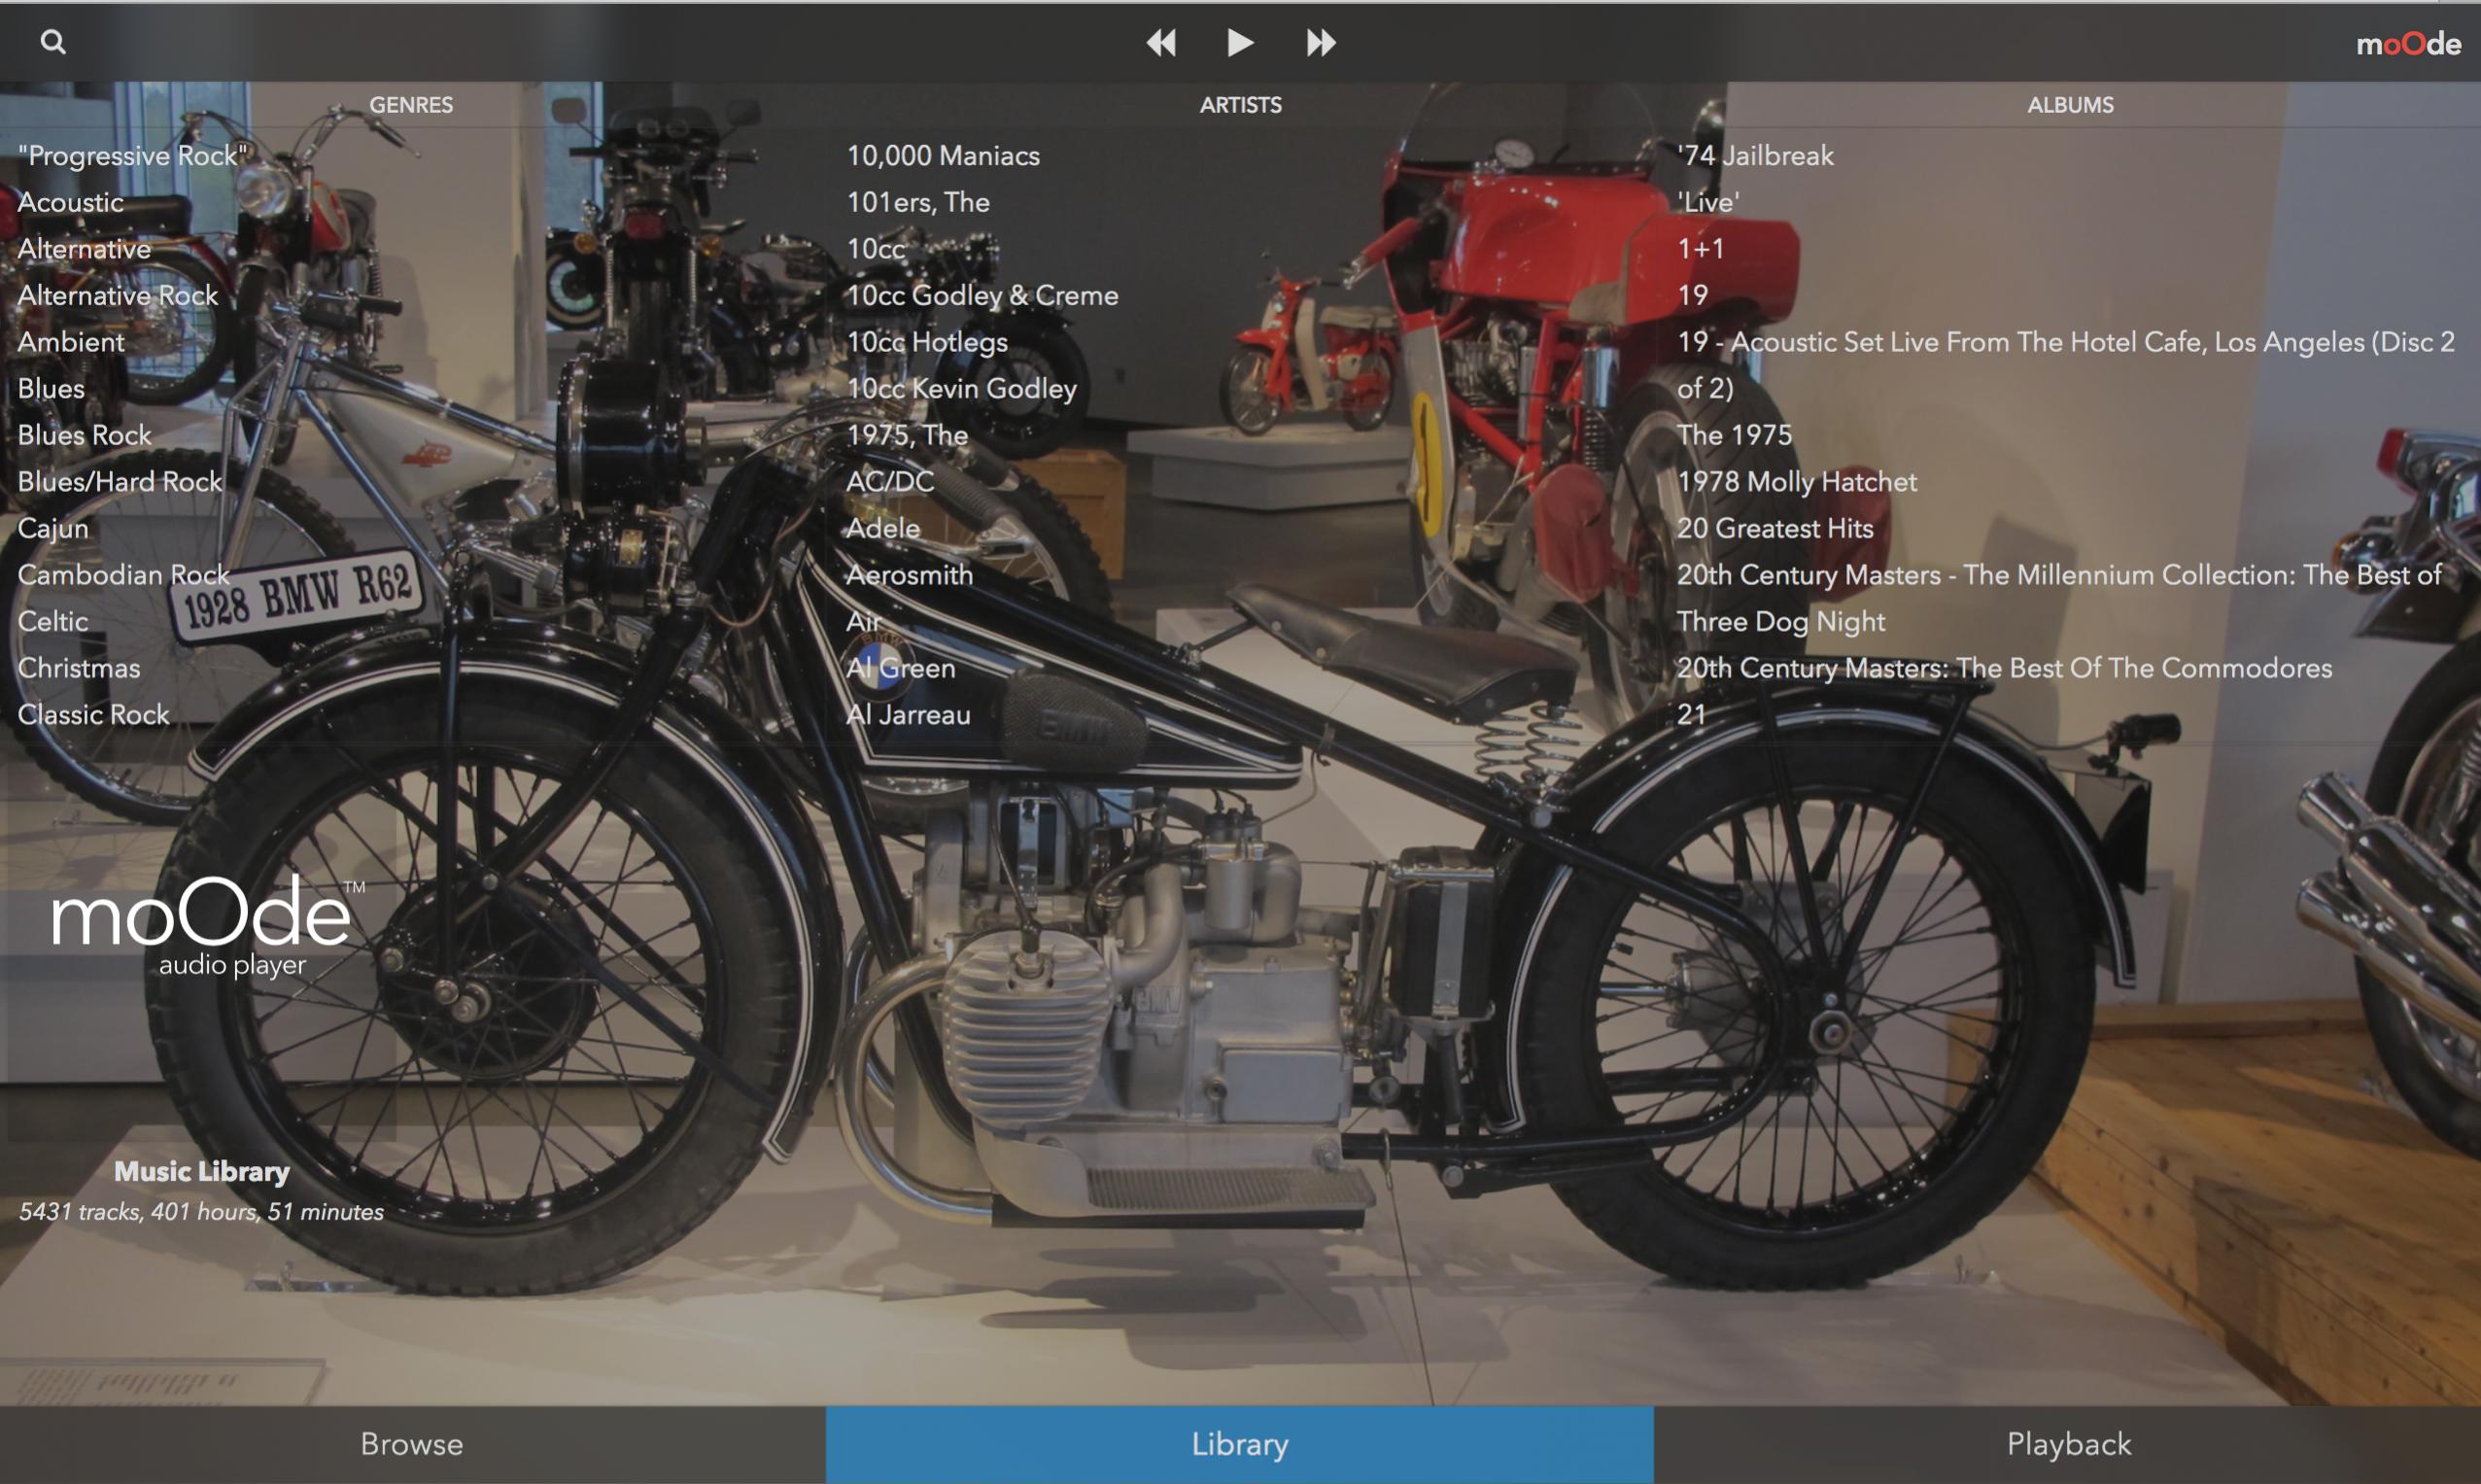Choose the artist 10cc
Viewport: 2481px width, 1484px height.
(x=876, y=249)
